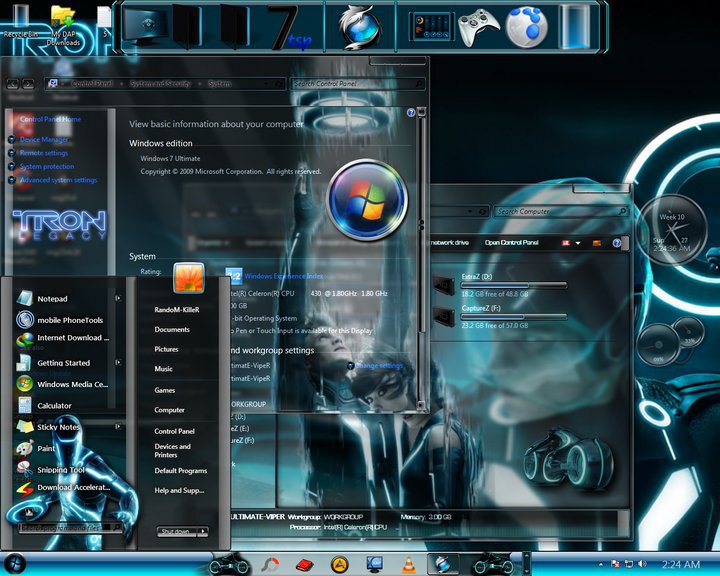The image size is (720, 576).
Task: Click the ExtraZ (D:) drive capacity bar
Action: point(514,285)
